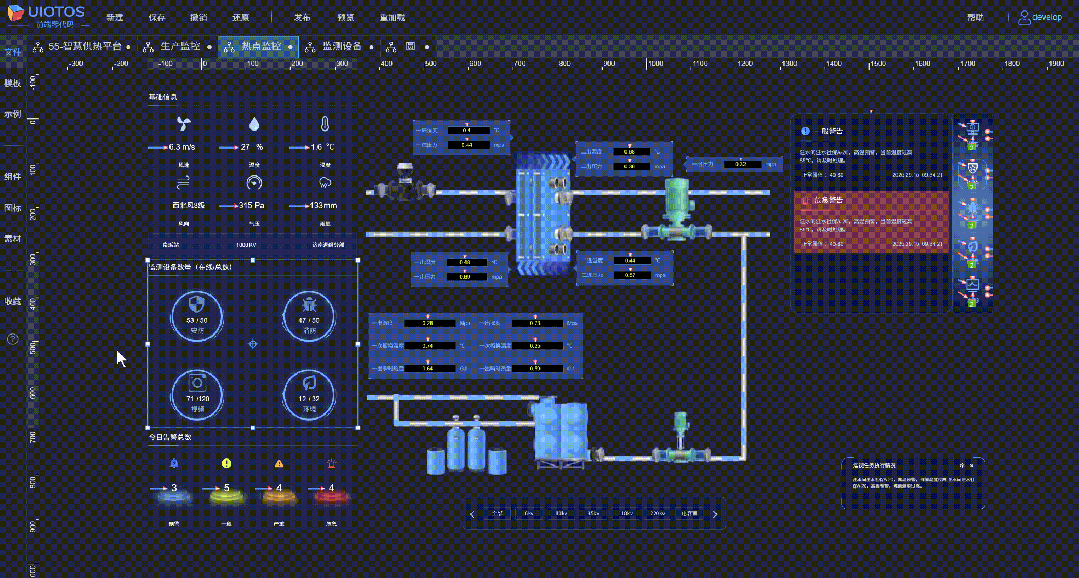Screen dimensions: 1079x578
Task: Select the security shield circle widget
Action: pos(197,315)
